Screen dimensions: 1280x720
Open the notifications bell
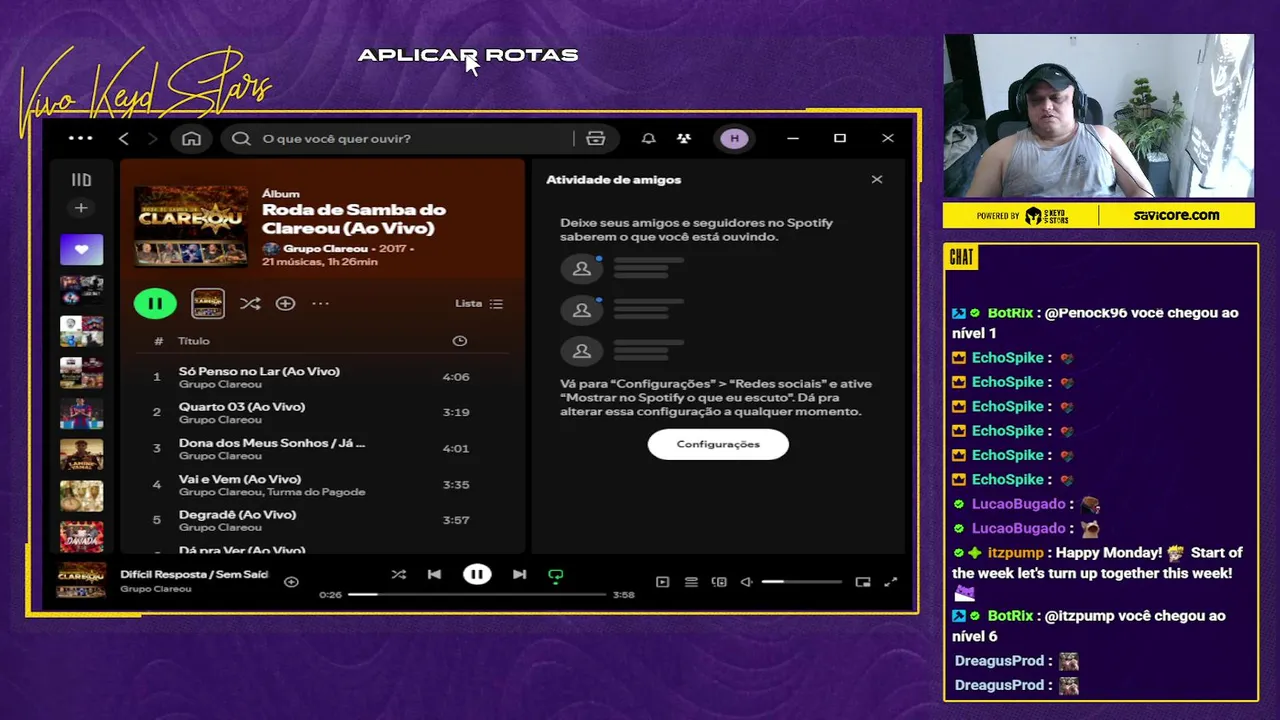pyautogui.click(x=648, y=139)
